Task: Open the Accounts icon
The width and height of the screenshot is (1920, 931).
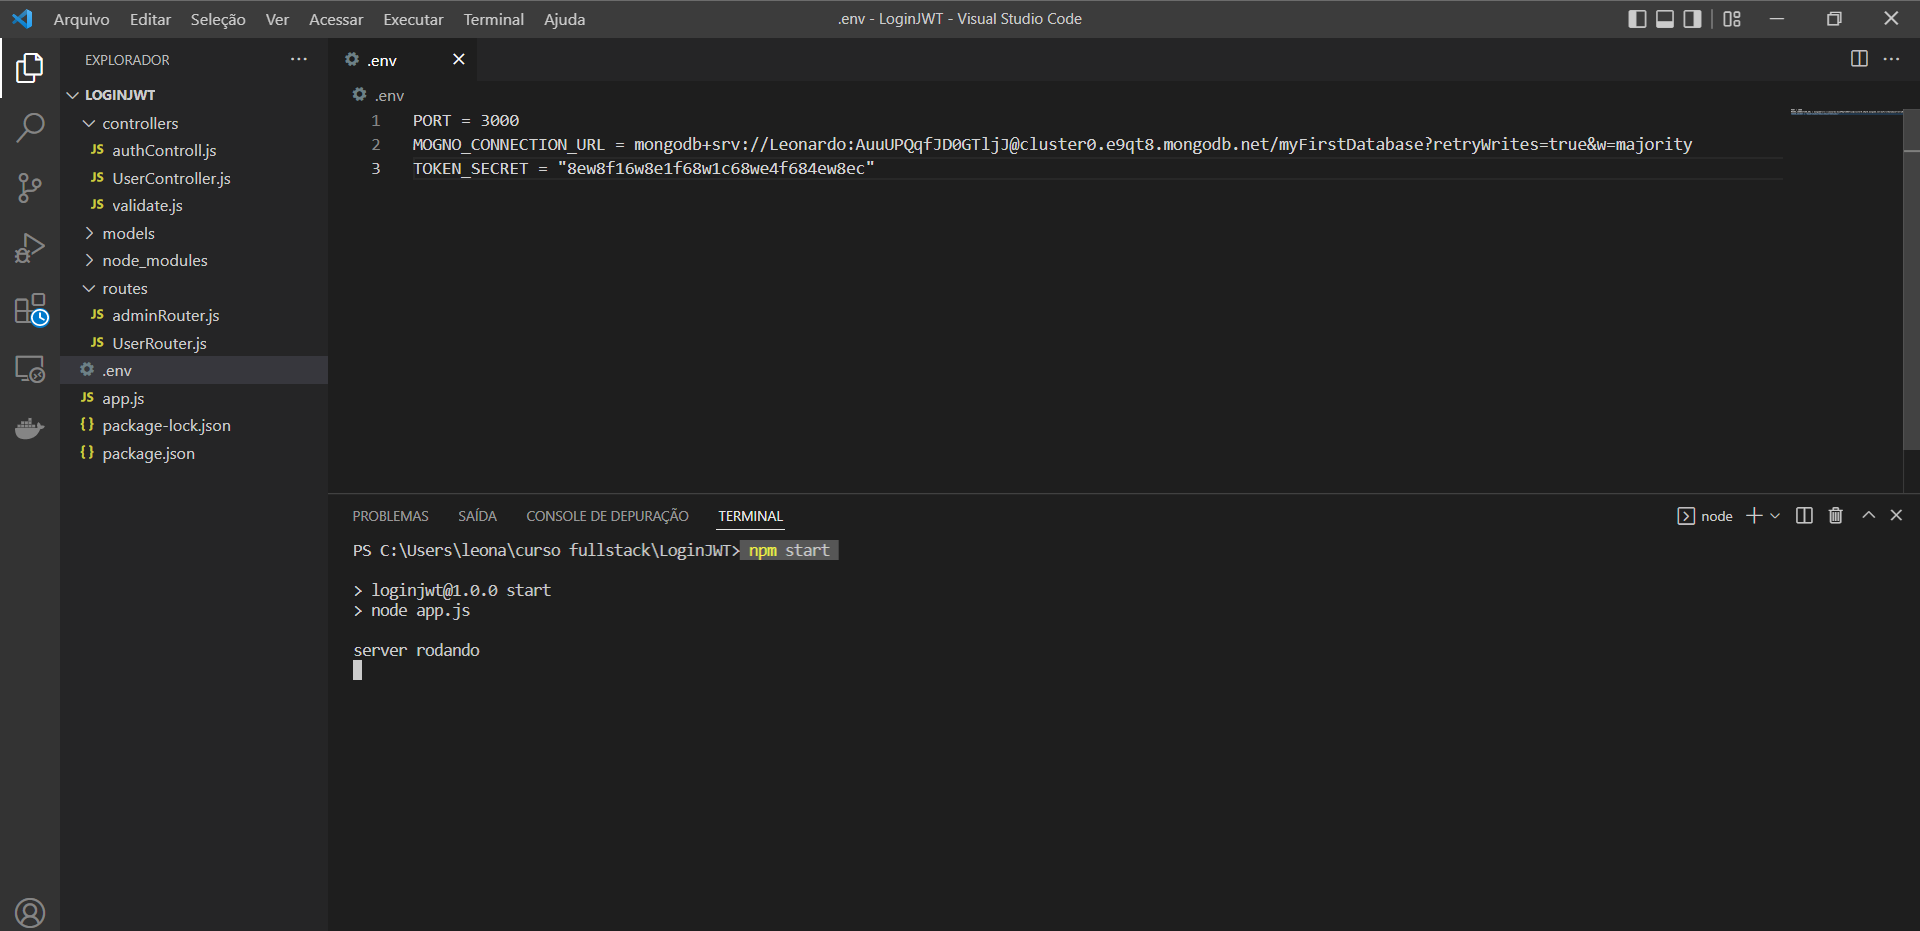Action: pos(31,912)
